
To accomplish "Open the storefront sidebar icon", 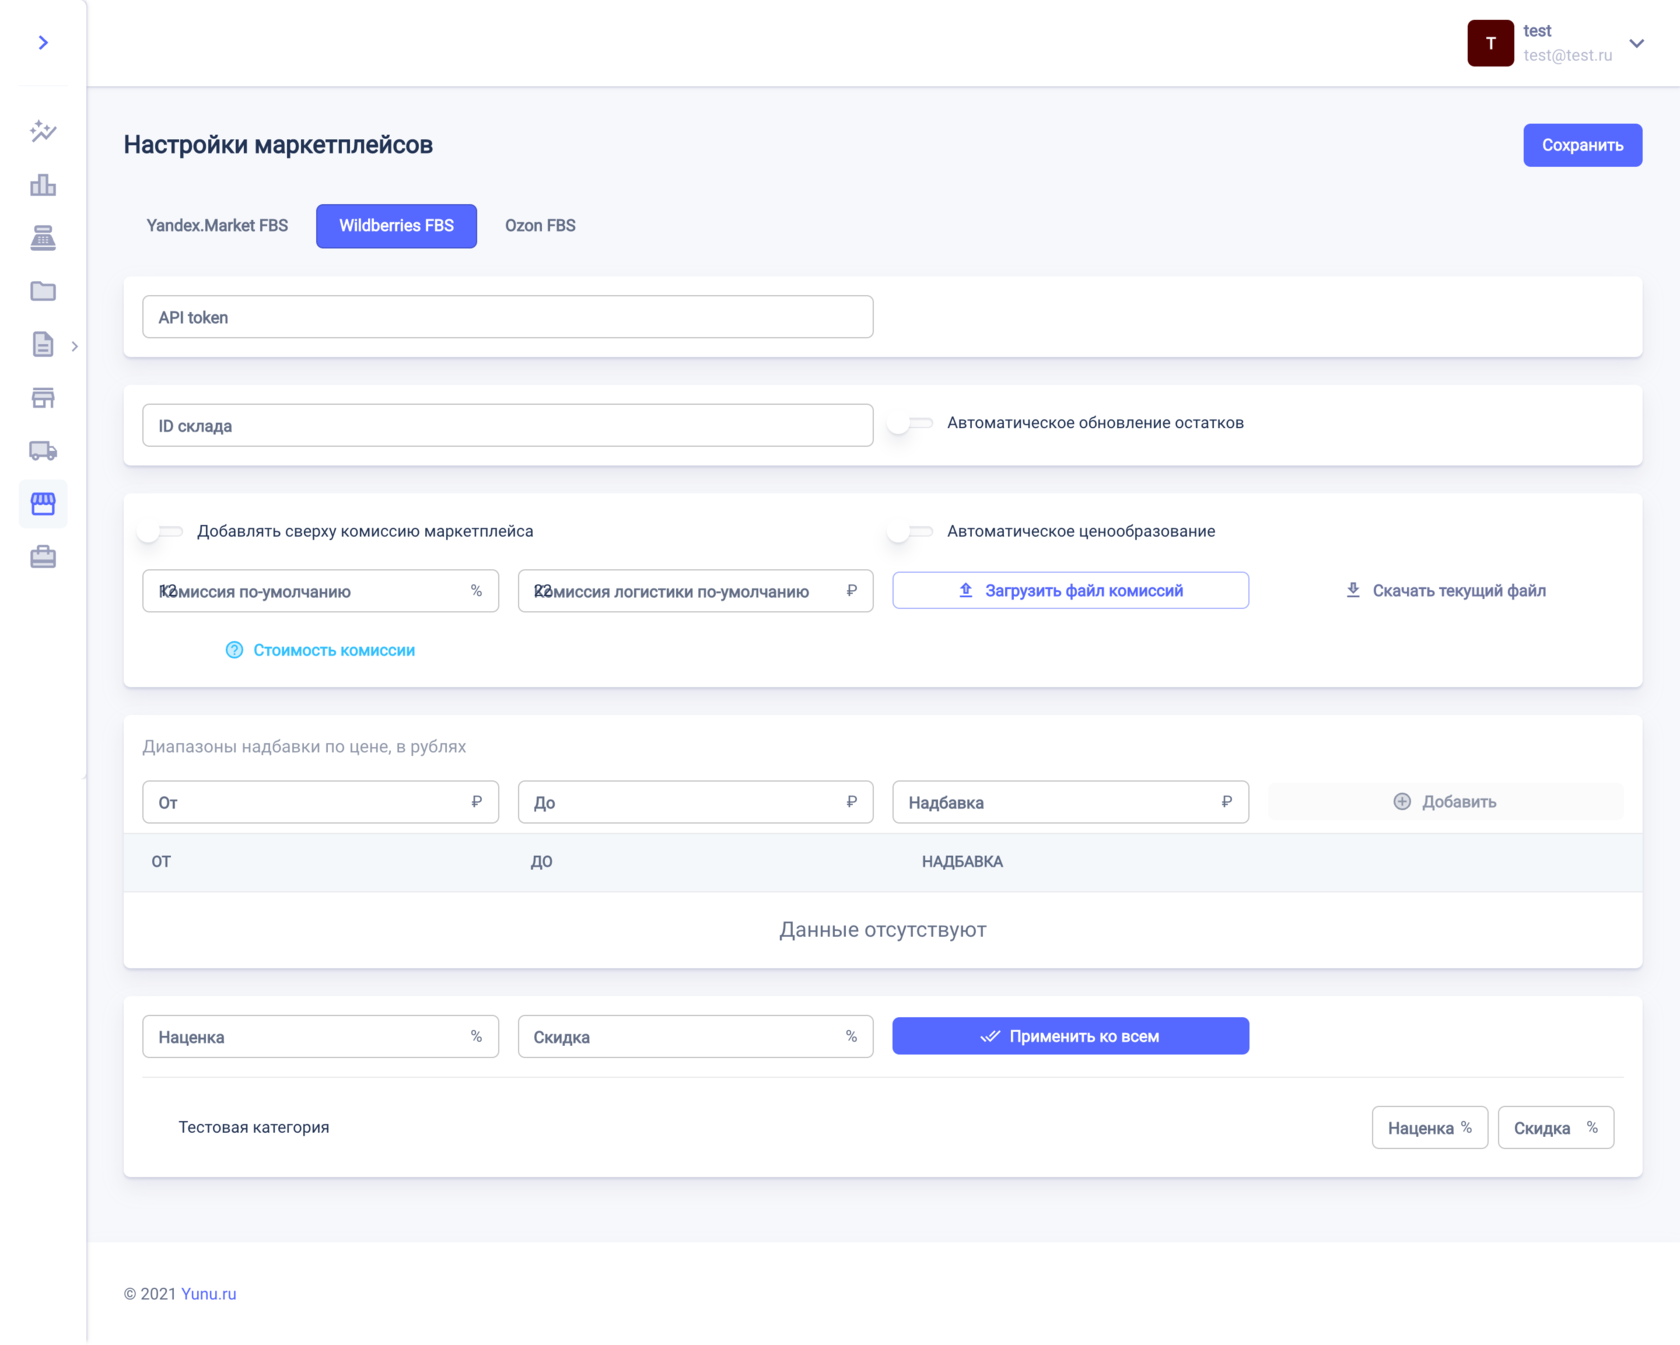I will click(43, 398).
